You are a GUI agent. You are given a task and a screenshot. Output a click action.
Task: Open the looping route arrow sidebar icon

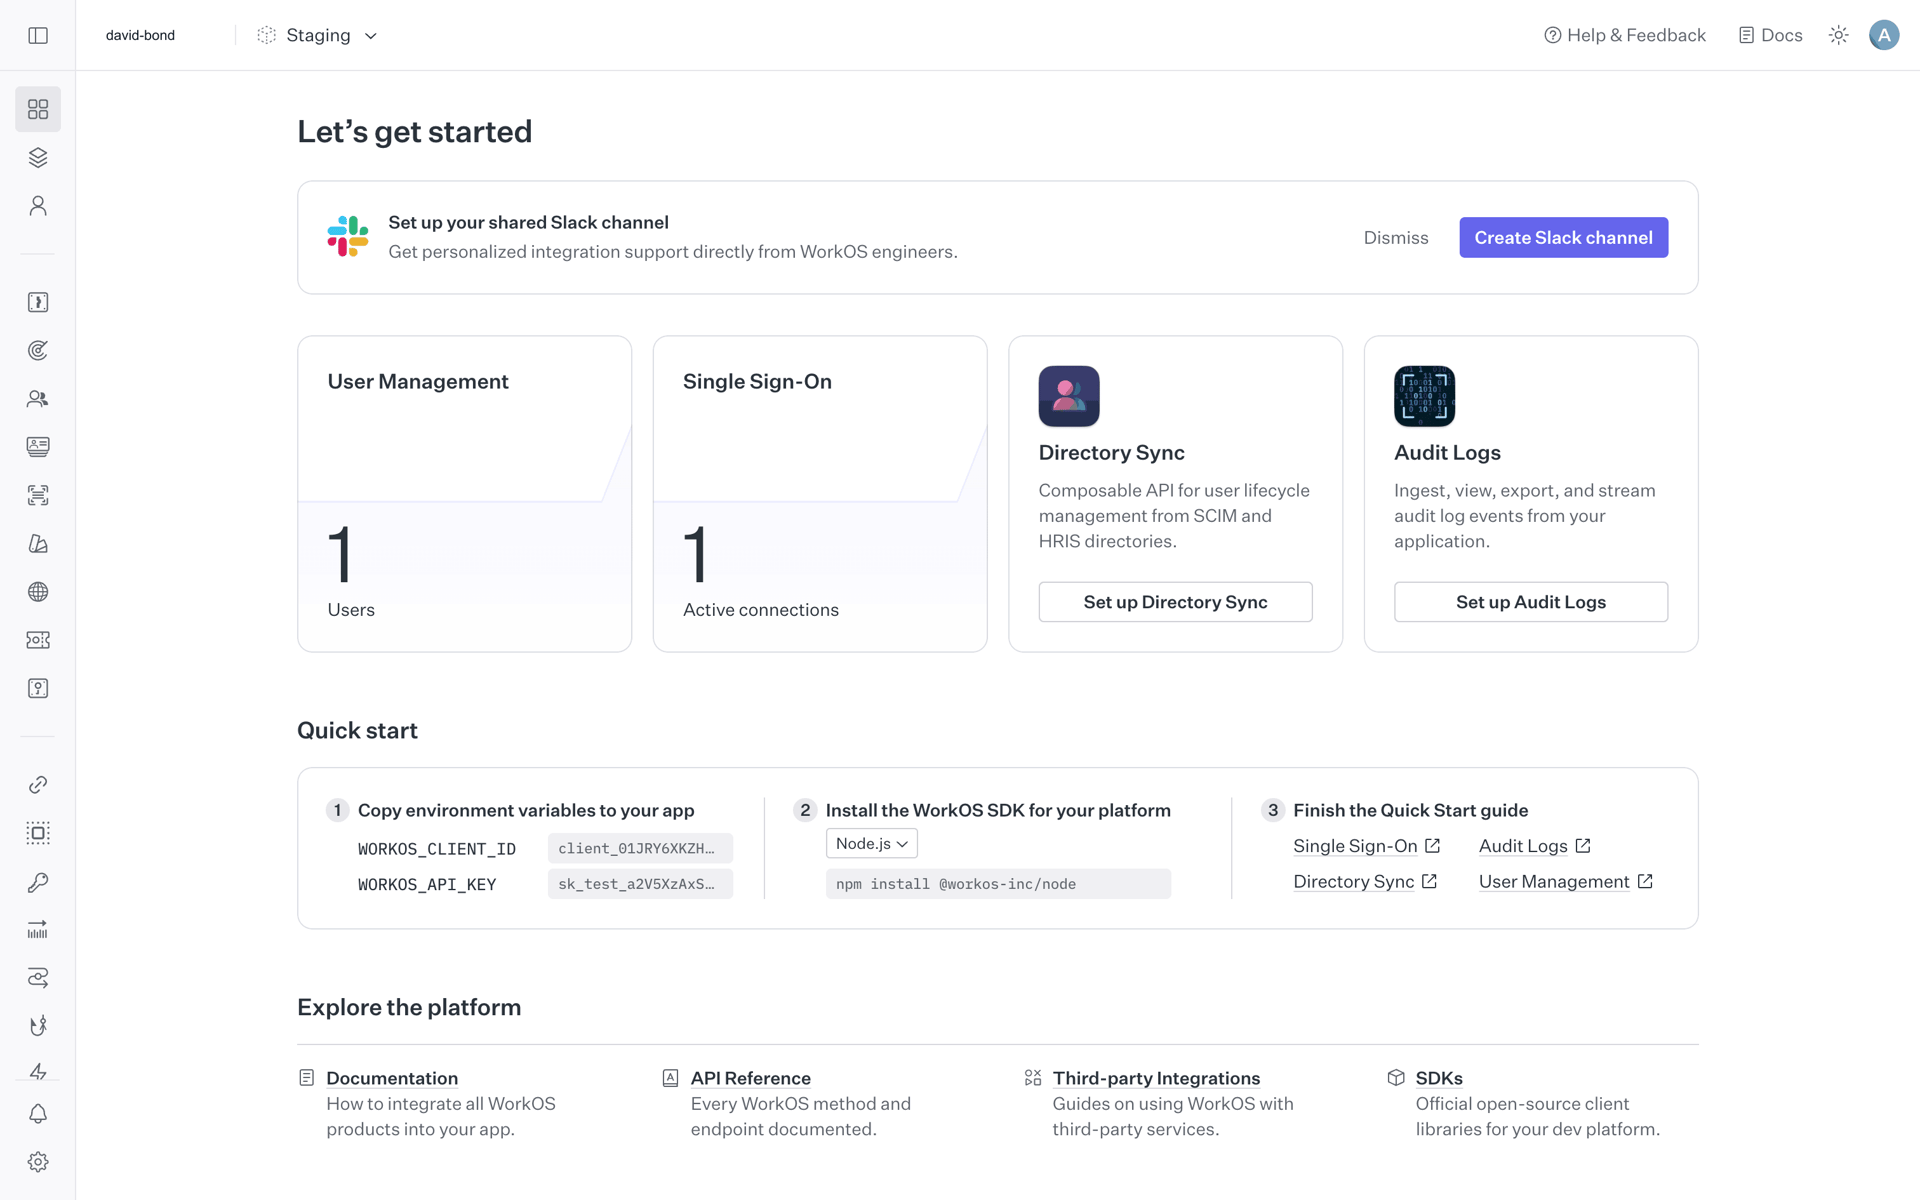[x=38, y=978]
